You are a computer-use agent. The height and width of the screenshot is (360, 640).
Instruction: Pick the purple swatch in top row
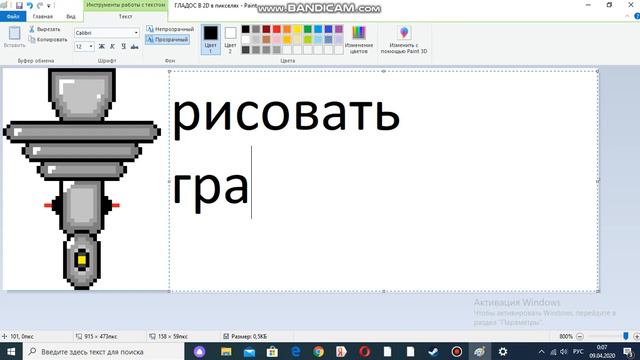(x=339, y=29)
